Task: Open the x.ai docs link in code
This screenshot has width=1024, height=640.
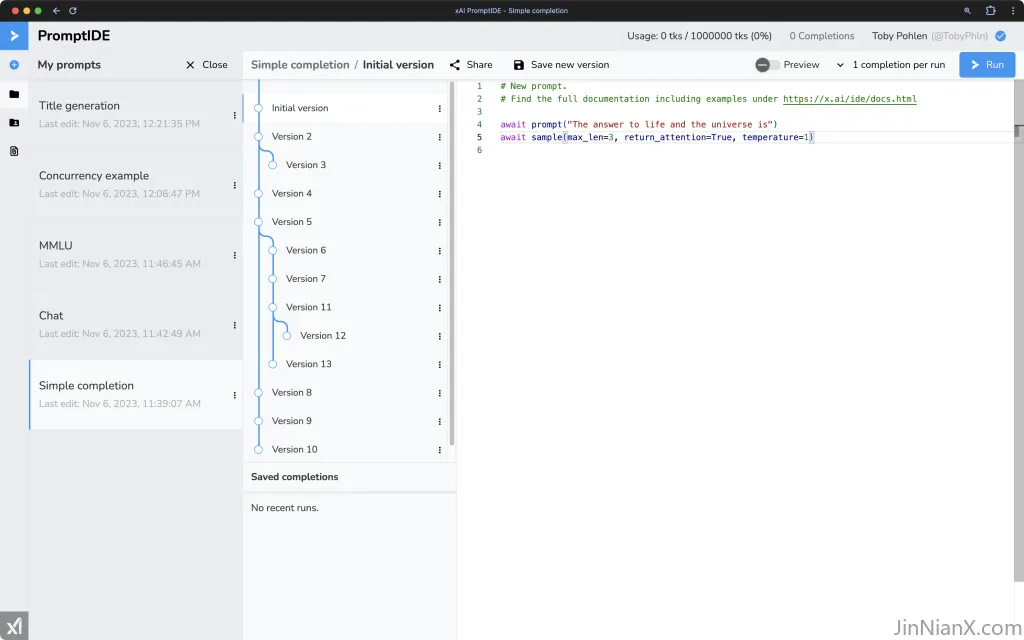Action: coord(850,99)
